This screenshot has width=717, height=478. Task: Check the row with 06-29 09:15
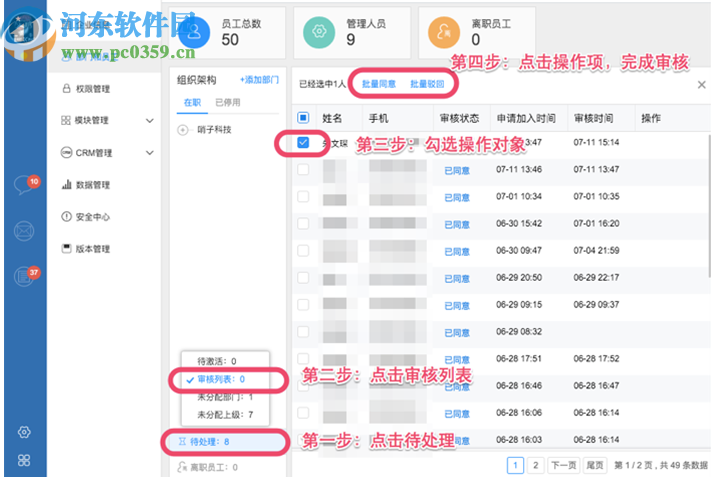tap(303, 305)
